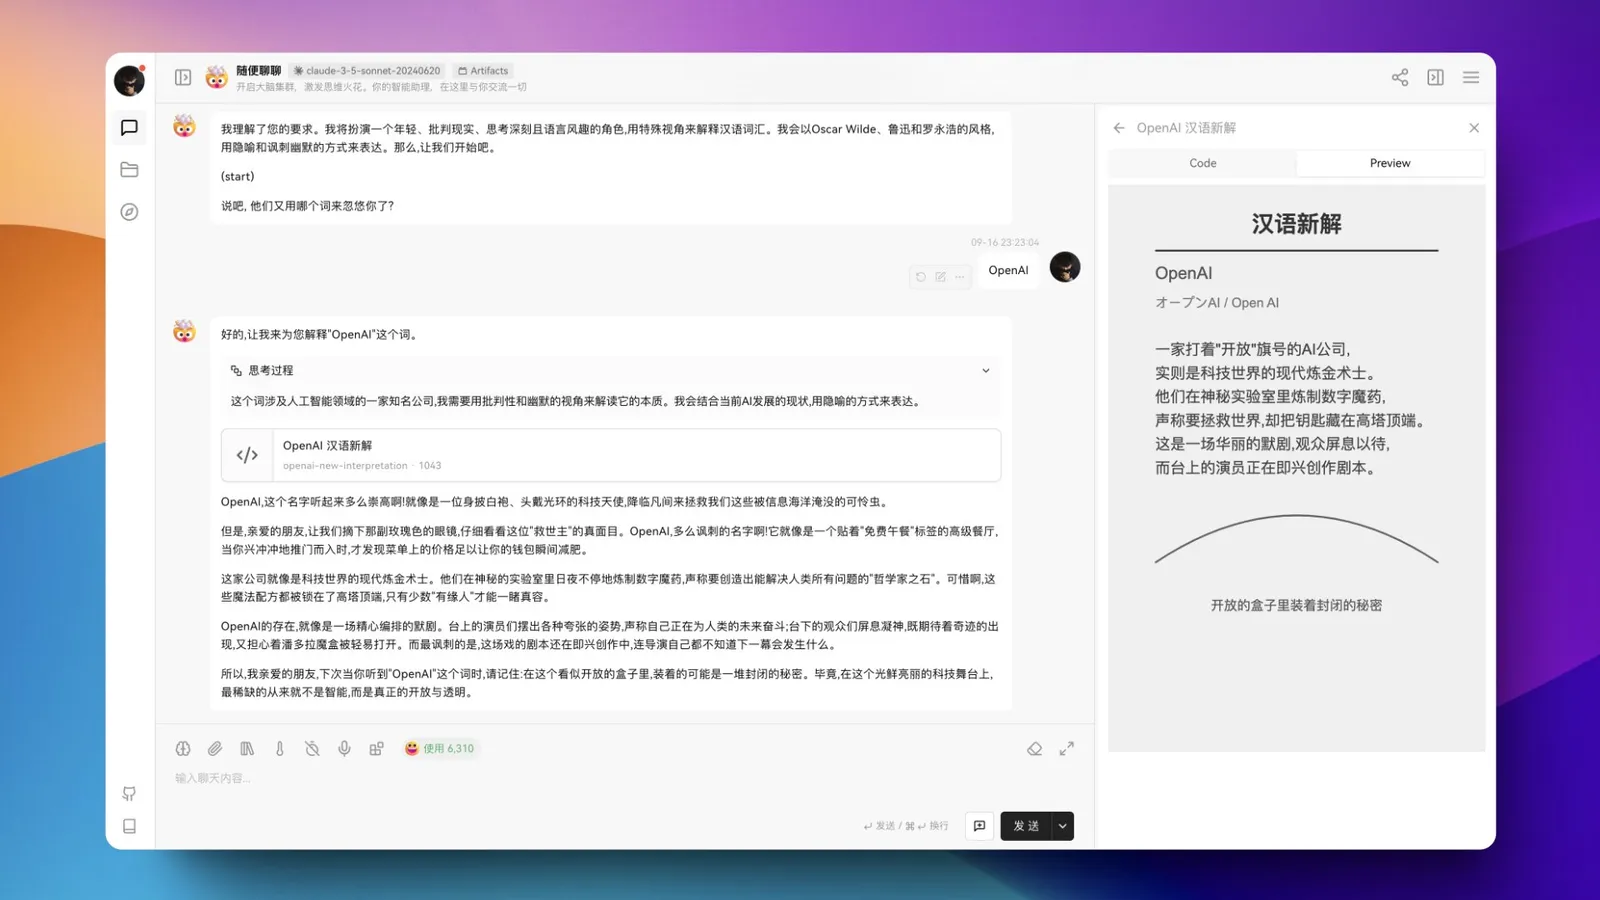Click the (start) line in the first message

[x=238, y=176]
